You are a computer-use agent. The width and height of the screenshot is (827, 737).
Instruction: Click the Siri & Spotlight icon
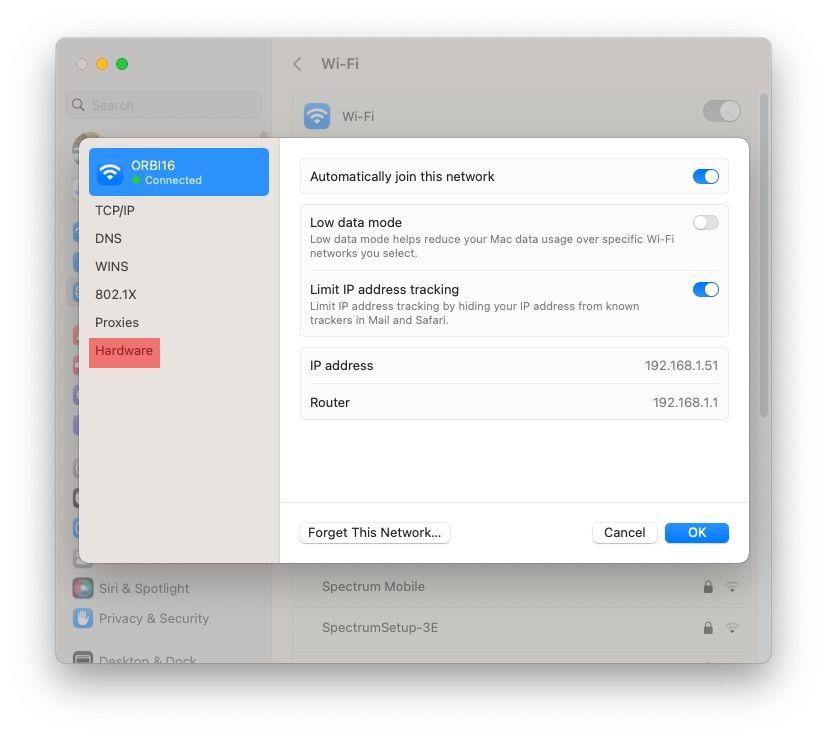point(83,588)
